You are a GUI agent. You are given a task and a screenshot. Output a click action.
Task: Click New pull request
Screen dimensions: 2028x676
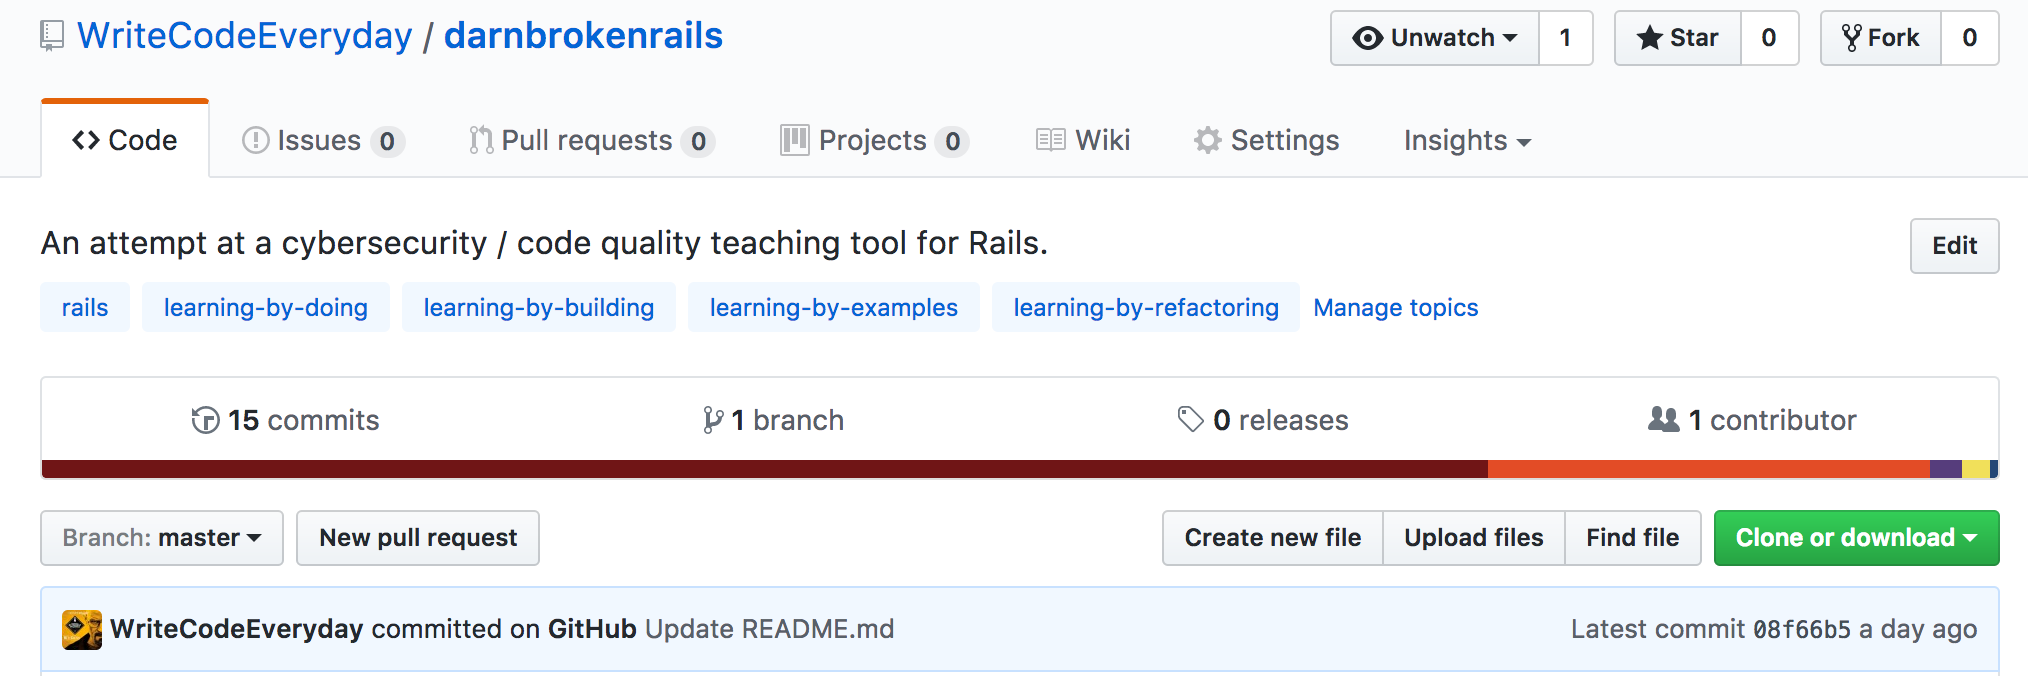418,538
